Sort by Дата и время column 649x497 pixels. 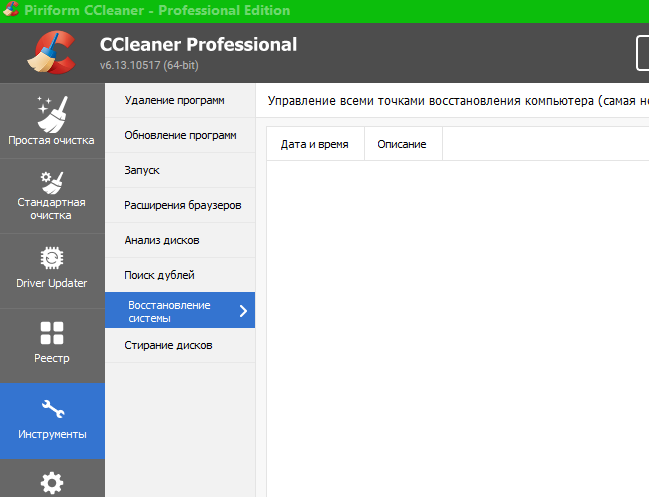pos(315,144)
